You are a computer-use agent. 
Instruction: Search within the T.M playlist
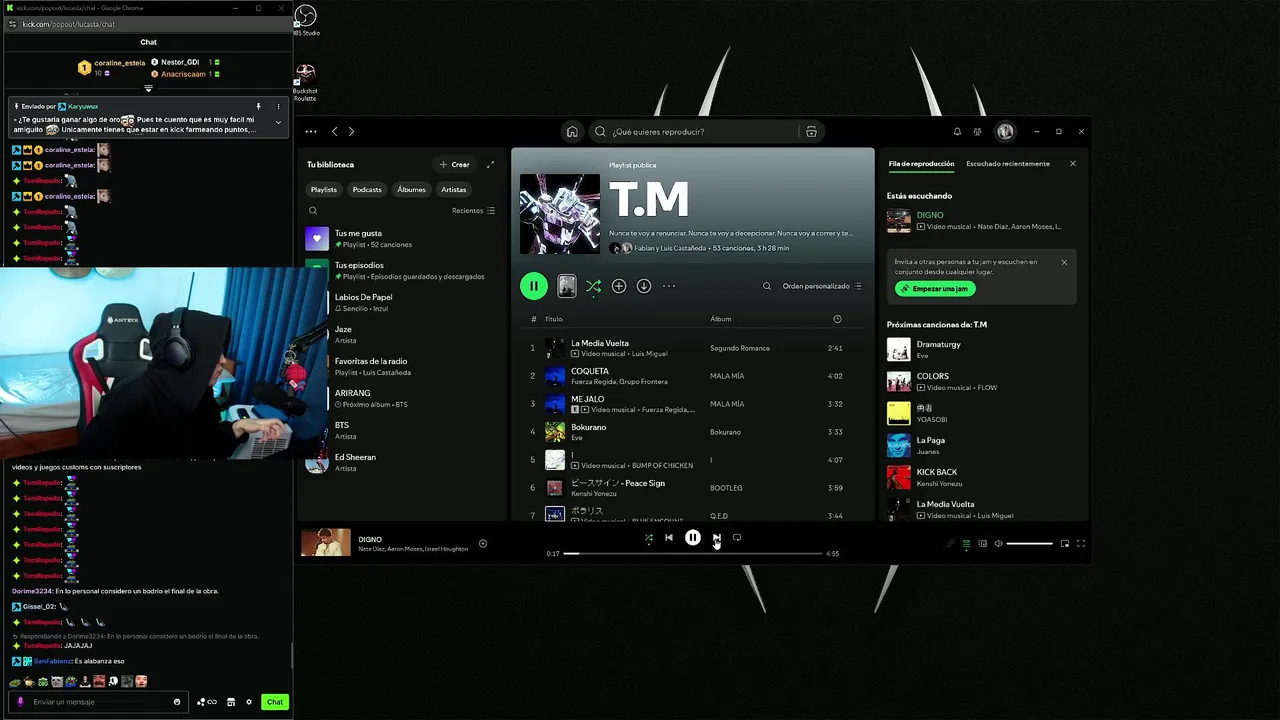coord(767,286)
